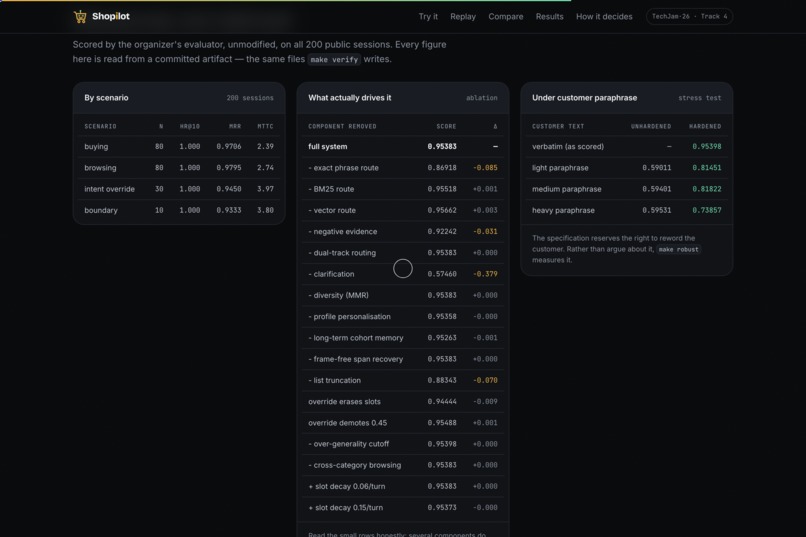Select the By scenario card title
Viewport: 806px width, 537px height.
pyautogui.click(x=106, y=98)
